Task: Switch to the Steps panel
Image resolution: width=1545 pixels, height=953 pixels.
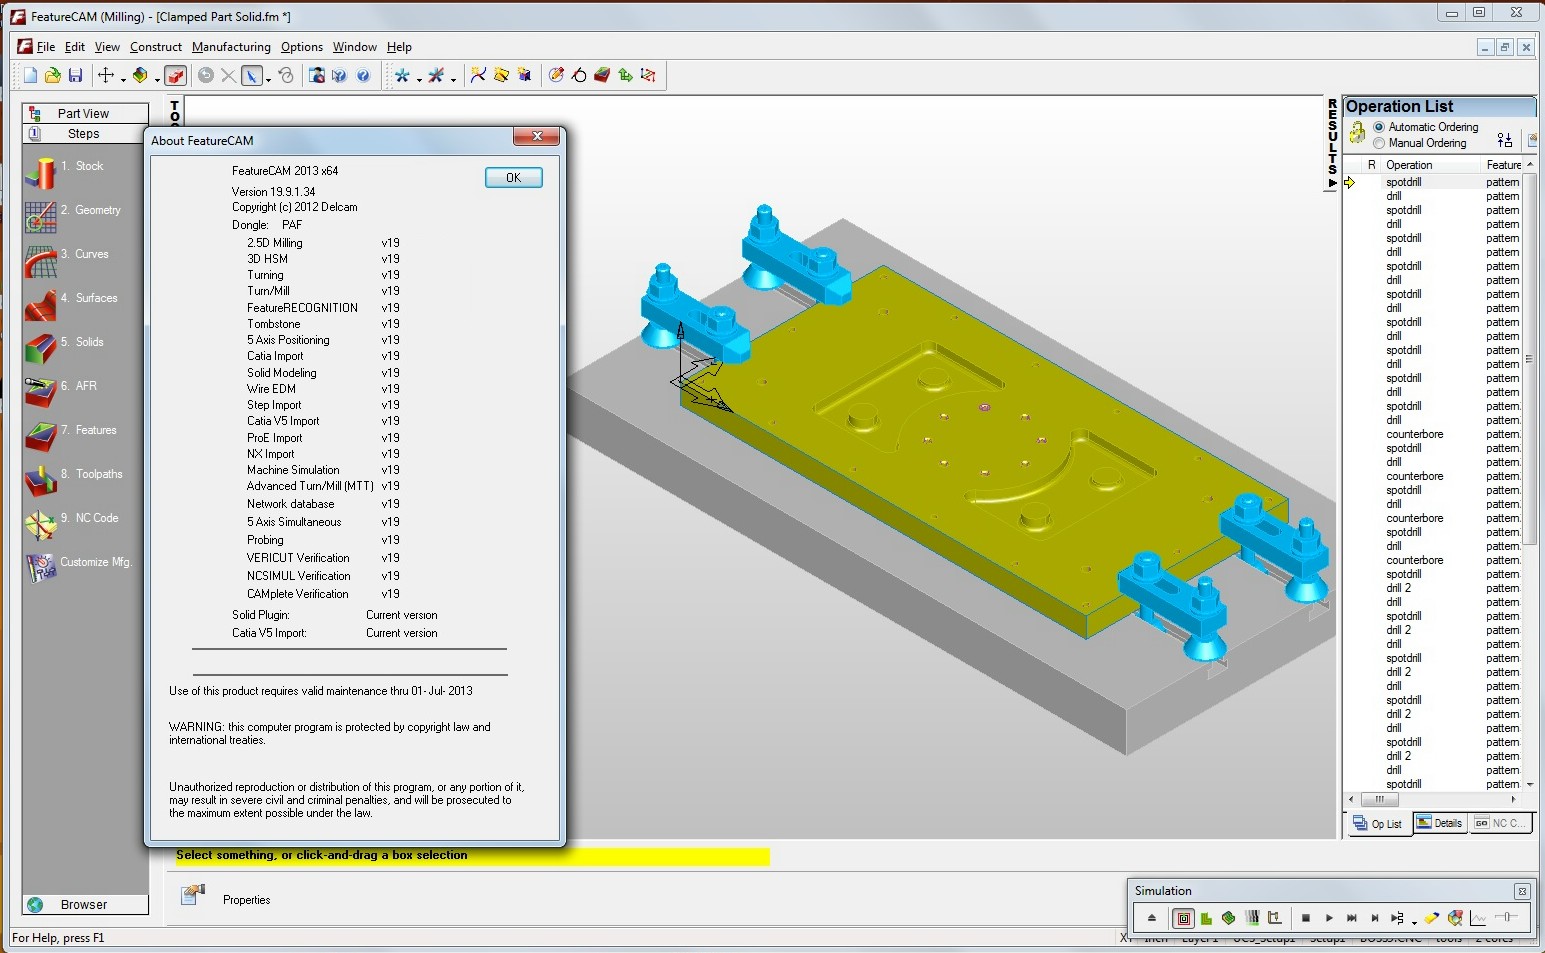Action: [x=85, y=133]
